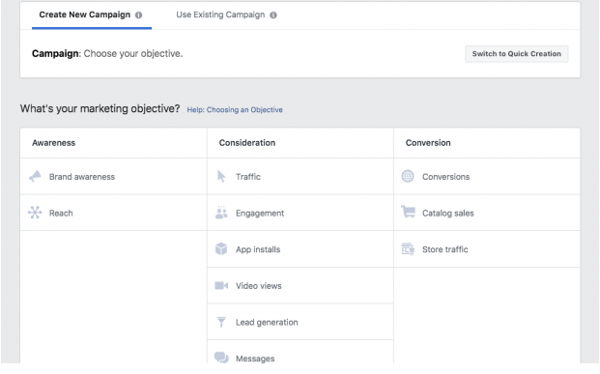This screenshot has width=600, height=374.
Task: Click the Campaign: Choose your objective text
Action: pos(107,54)
